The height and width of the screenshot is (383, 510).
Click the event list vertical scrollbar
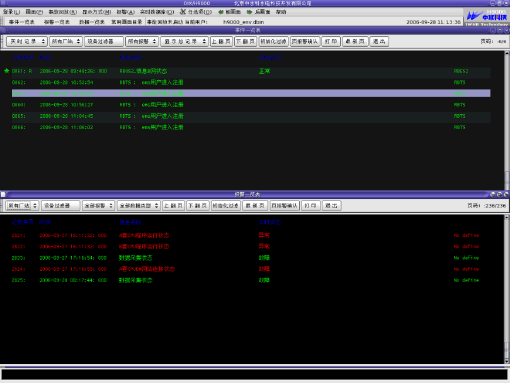[x=507, y=120]
